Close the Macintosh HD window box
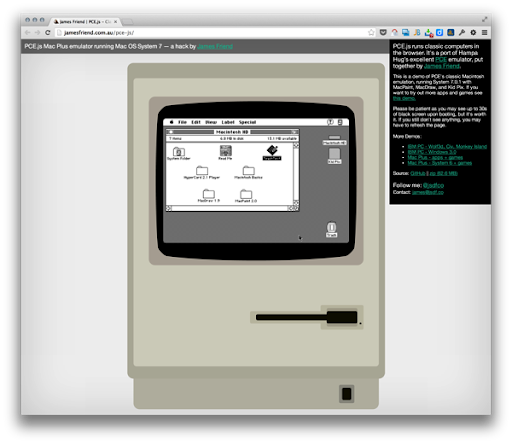Screen dimensions: 512x444 click(x=171, y=132)
